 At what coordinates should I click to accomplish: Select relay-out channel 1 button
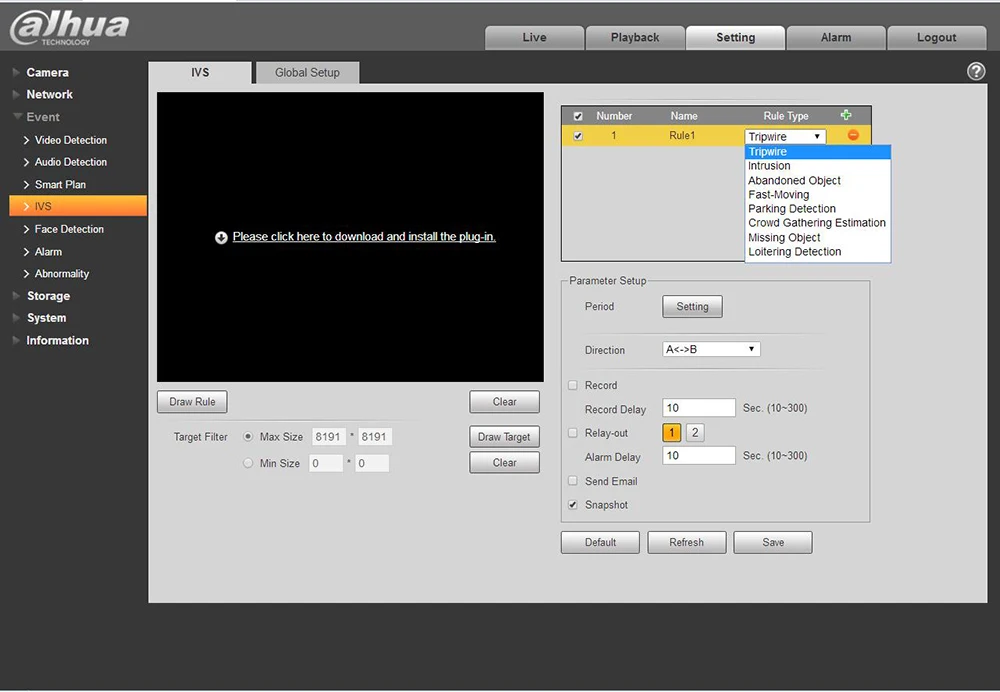point(672,432)
